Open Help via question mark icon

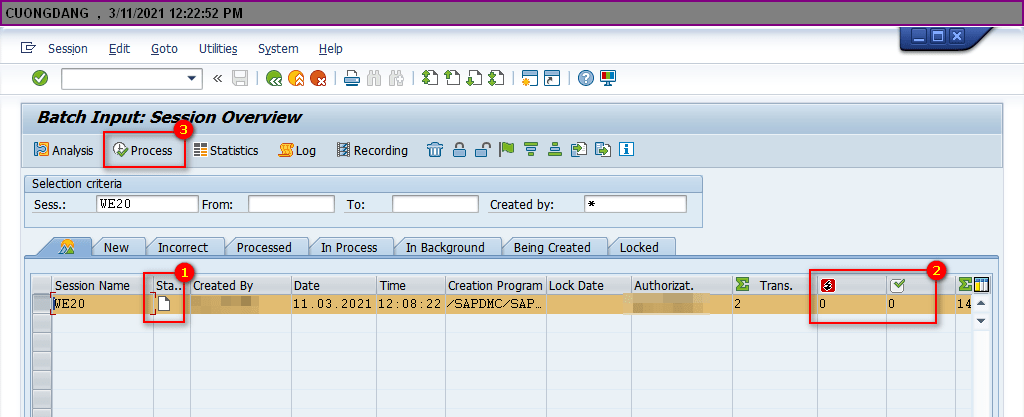[586, 78]
